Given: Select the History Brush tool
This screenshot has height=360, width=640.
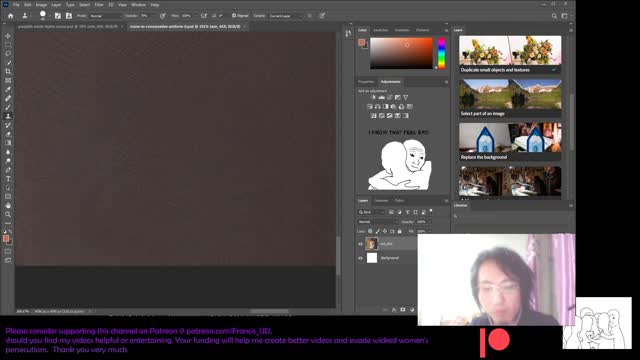Looking at the screenshot, I should pos(8,125).
